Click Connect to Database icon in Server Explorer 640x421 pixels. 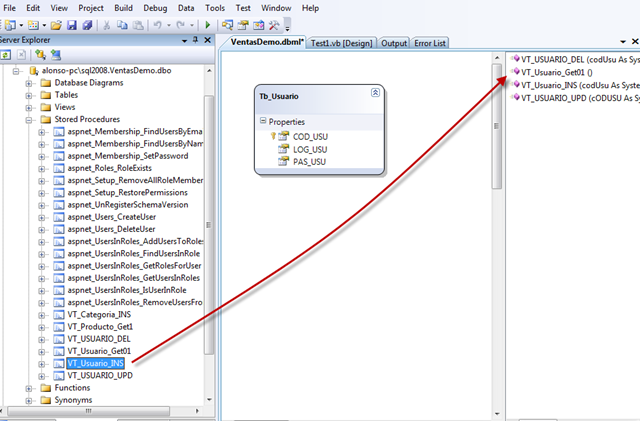tap(40, 55)
